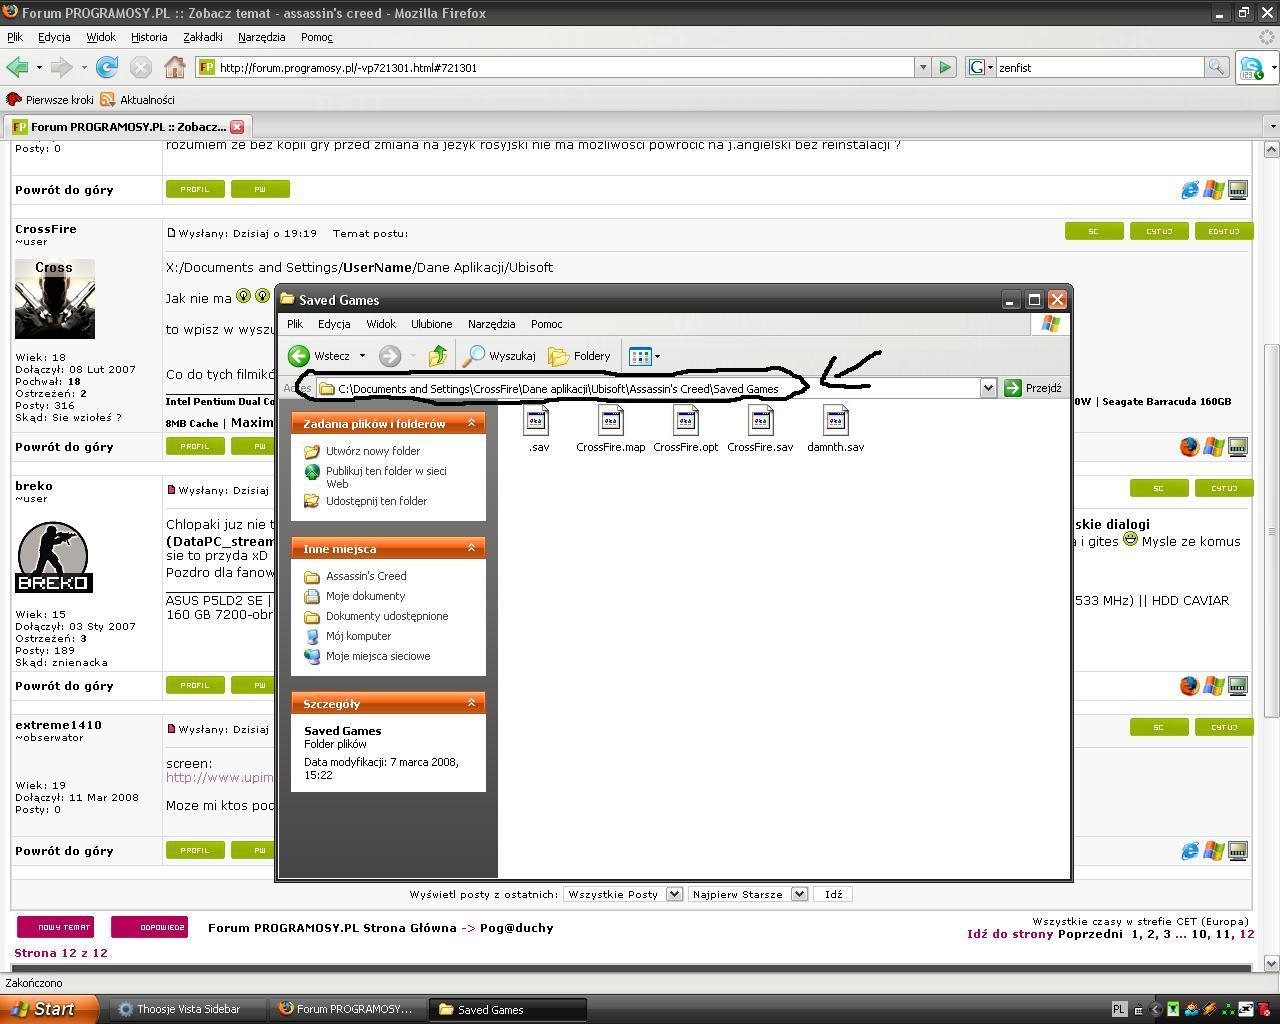
Task: Go to Firefox Home page icon
Action: point(175,67)
